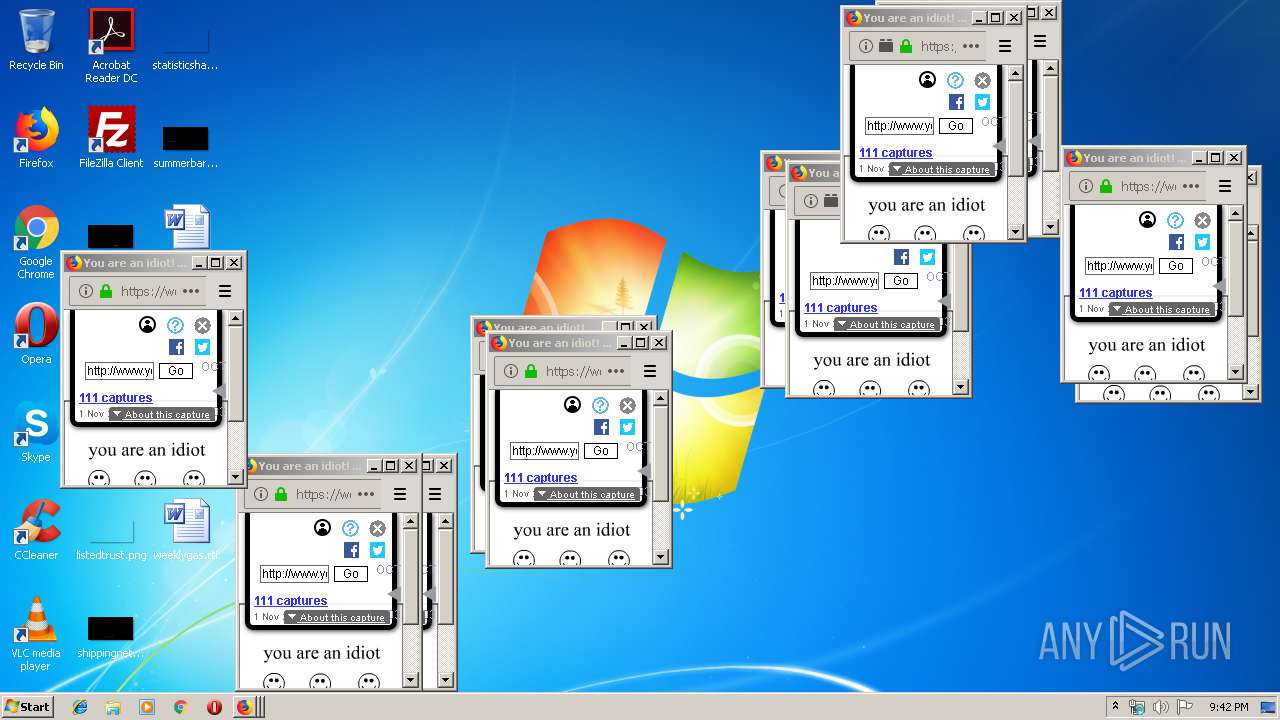Click scroll-up arrow in window beside Opera icon
Screen dimensions: 1280x720
point(236,318)
